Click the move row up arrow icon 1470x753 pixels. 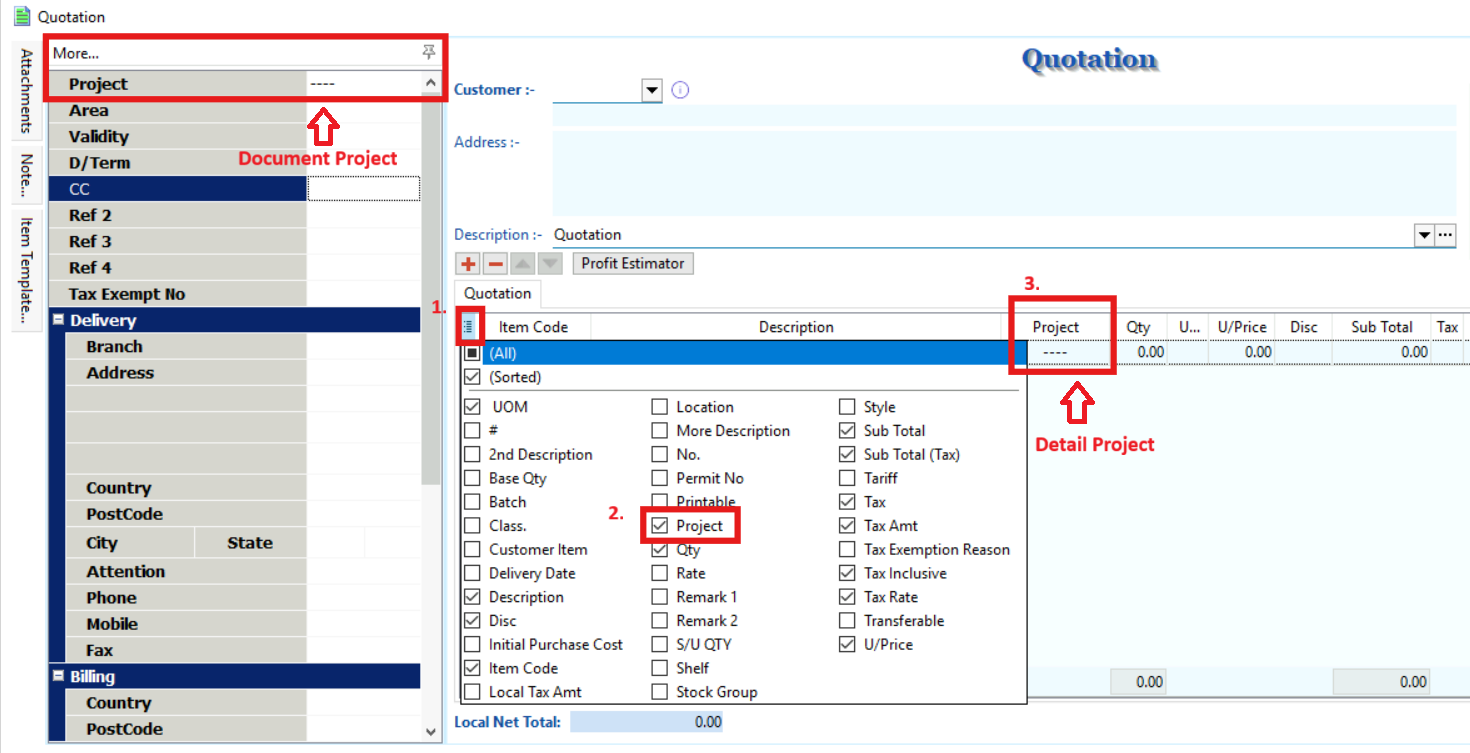(x=523, y=264)
